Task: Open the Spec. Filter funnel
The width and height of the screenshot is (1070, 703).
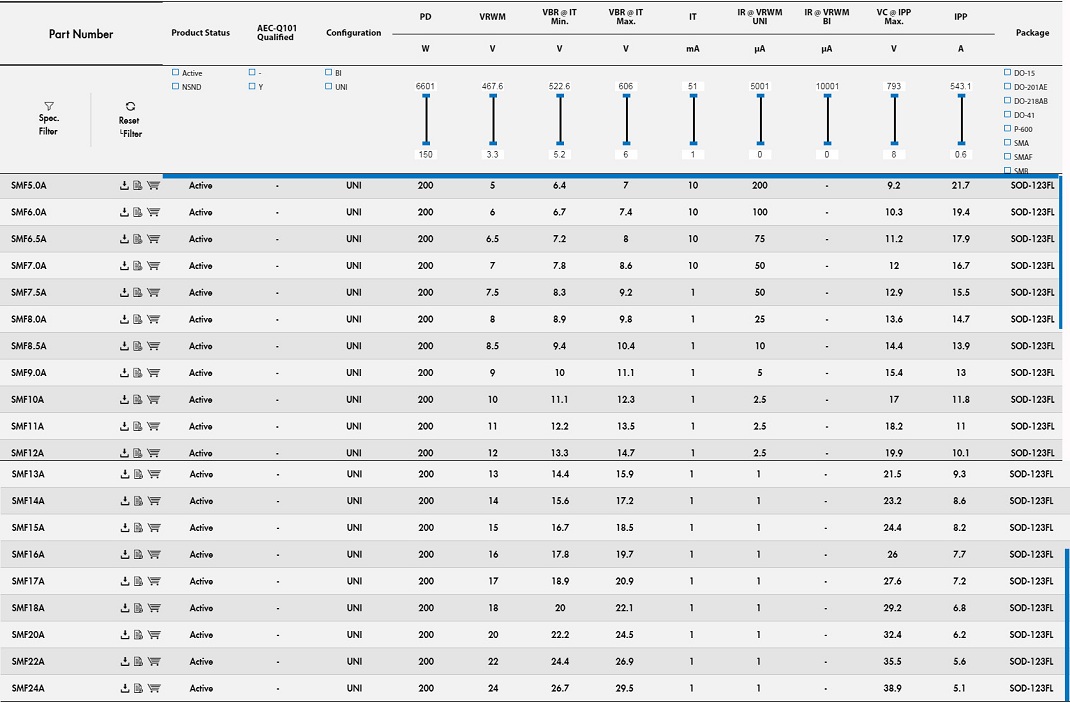Action: tap(48, 106)
